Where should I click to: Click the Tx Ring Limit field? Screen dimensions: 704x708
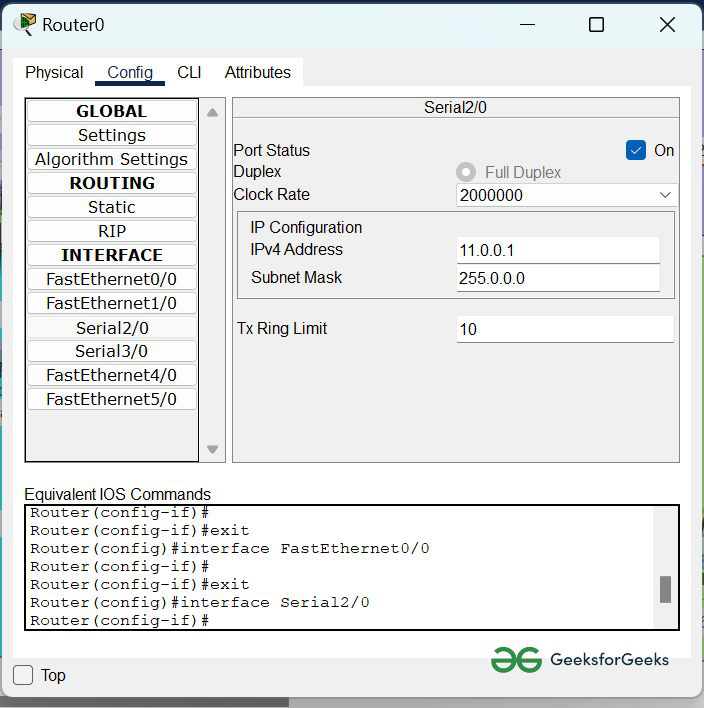click(565, 329)
